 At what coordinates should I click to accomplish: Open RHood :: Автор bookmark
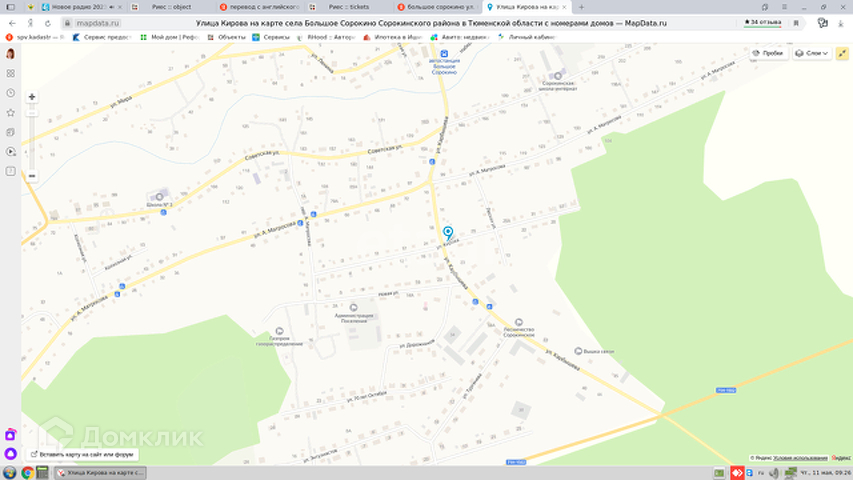coord(326,37)
